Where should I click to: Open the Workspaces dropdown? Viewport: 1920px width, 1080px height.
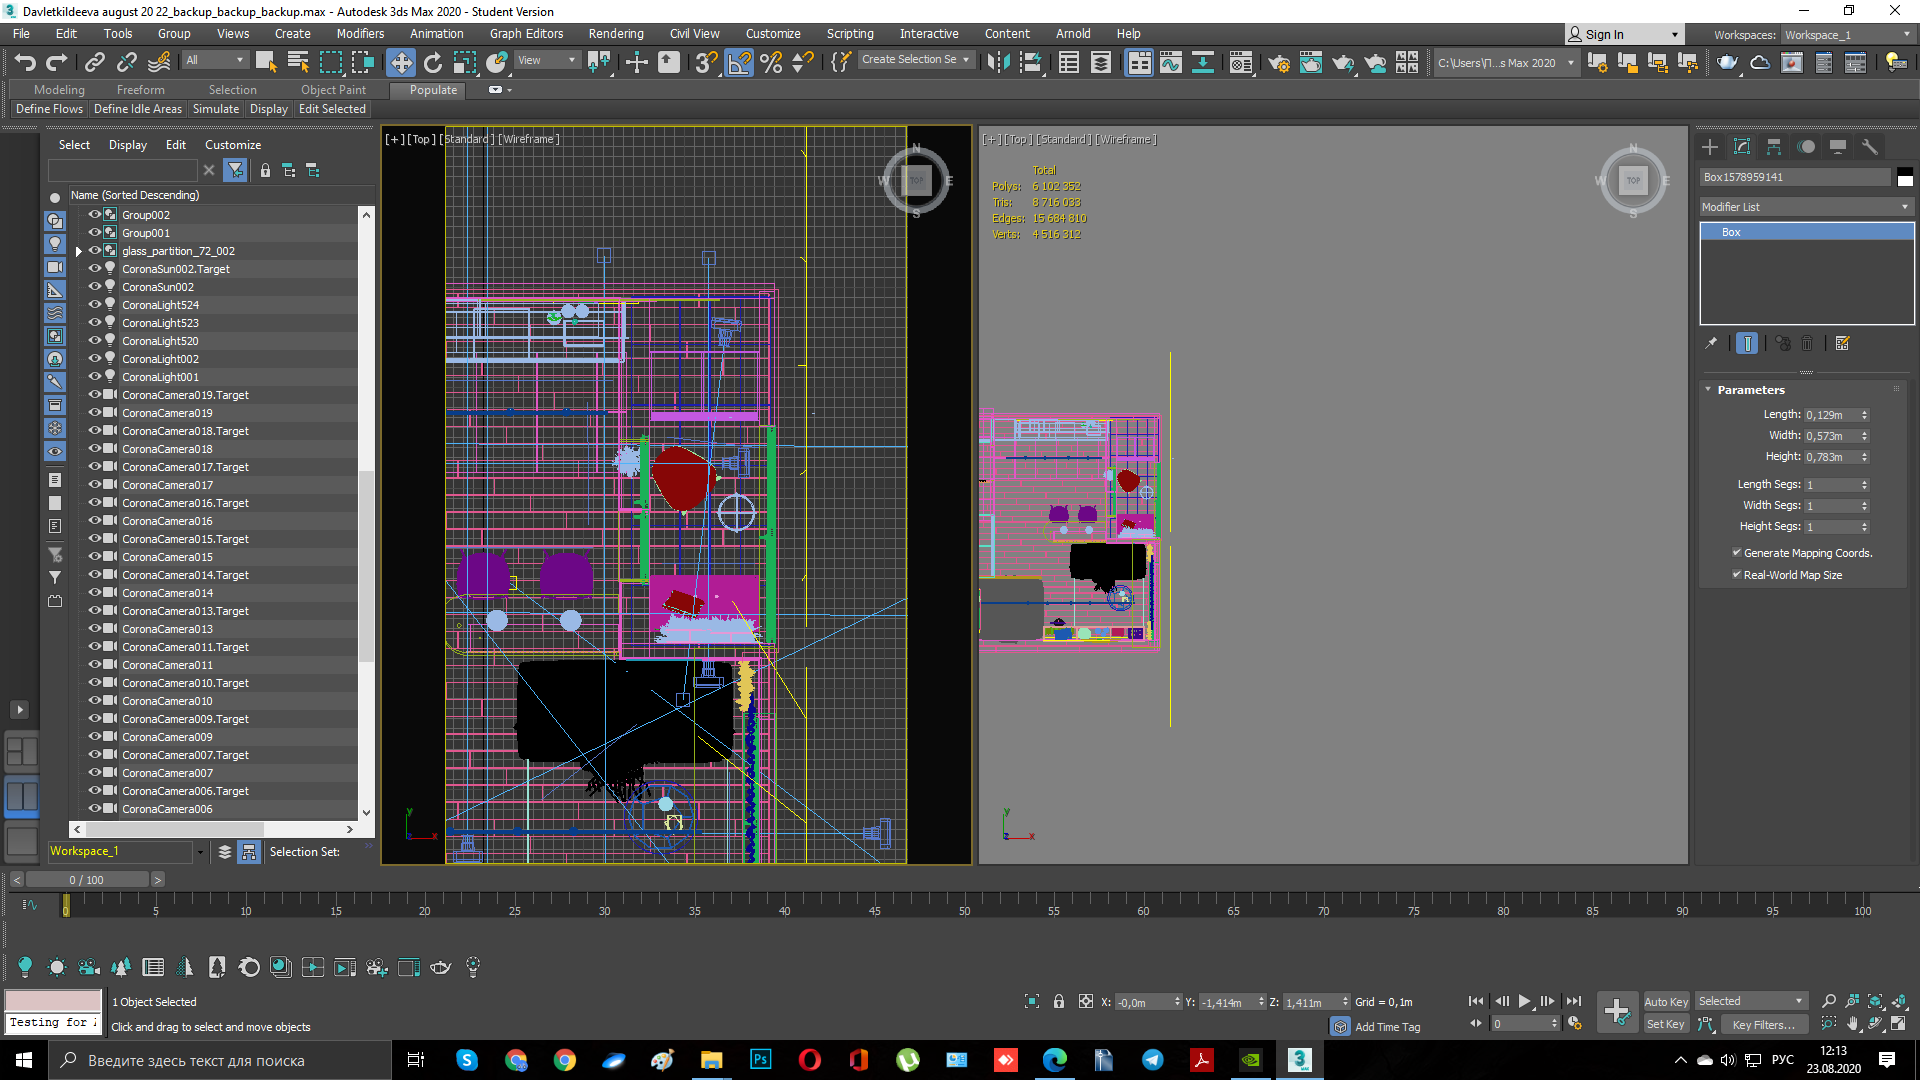1847,35
